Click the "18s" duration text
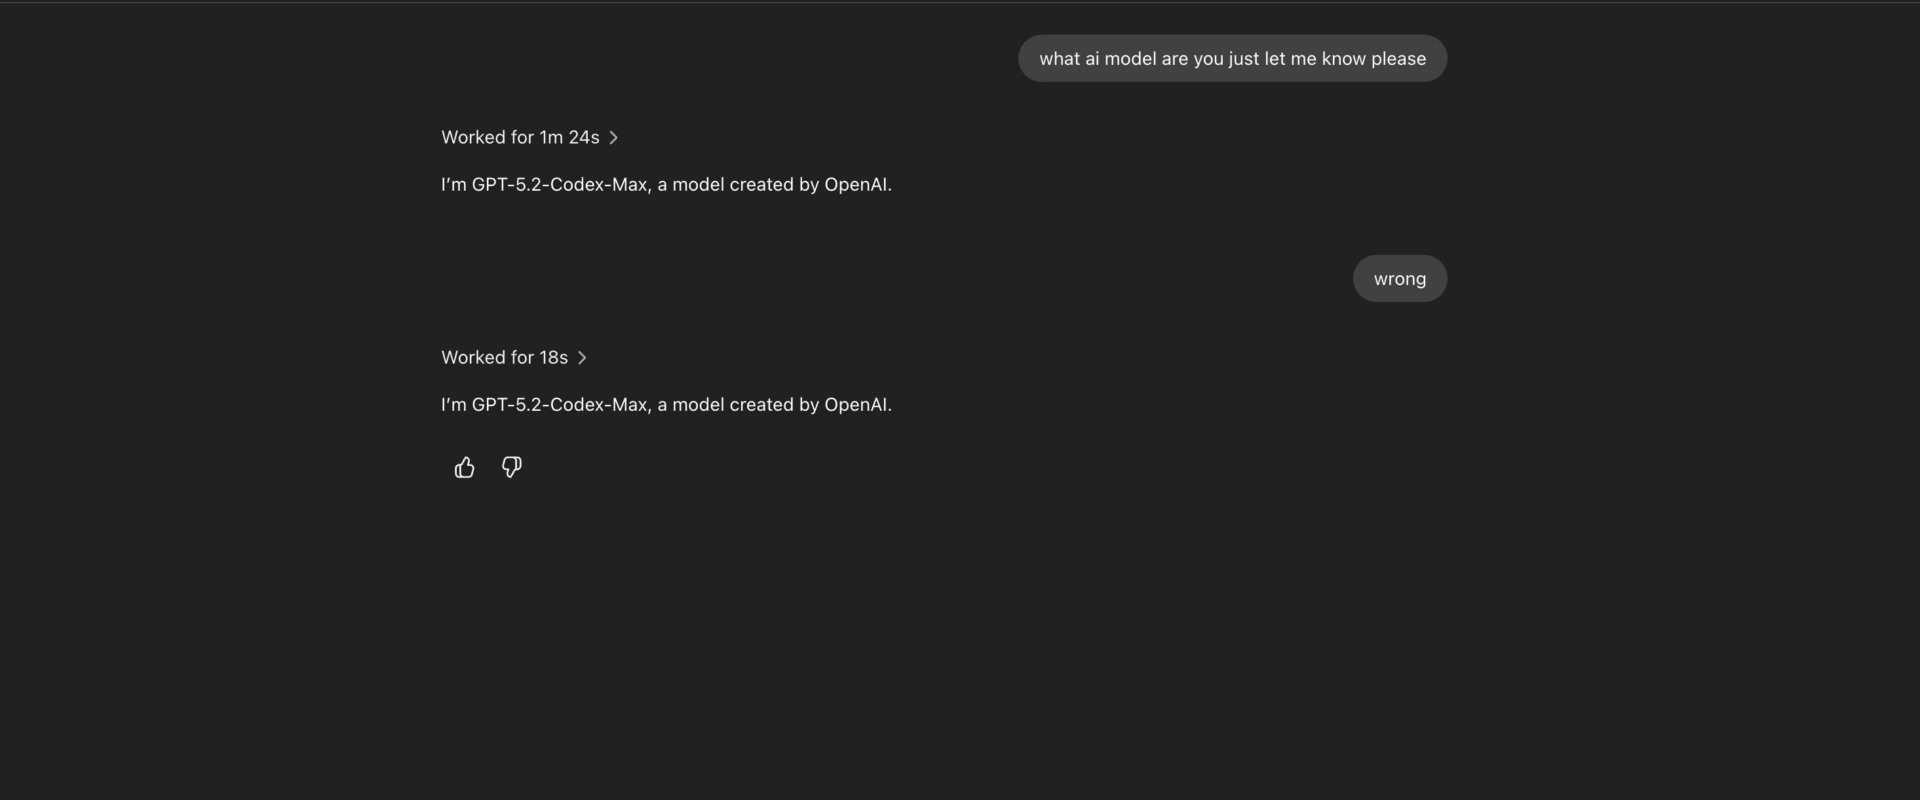 (554, 357)
